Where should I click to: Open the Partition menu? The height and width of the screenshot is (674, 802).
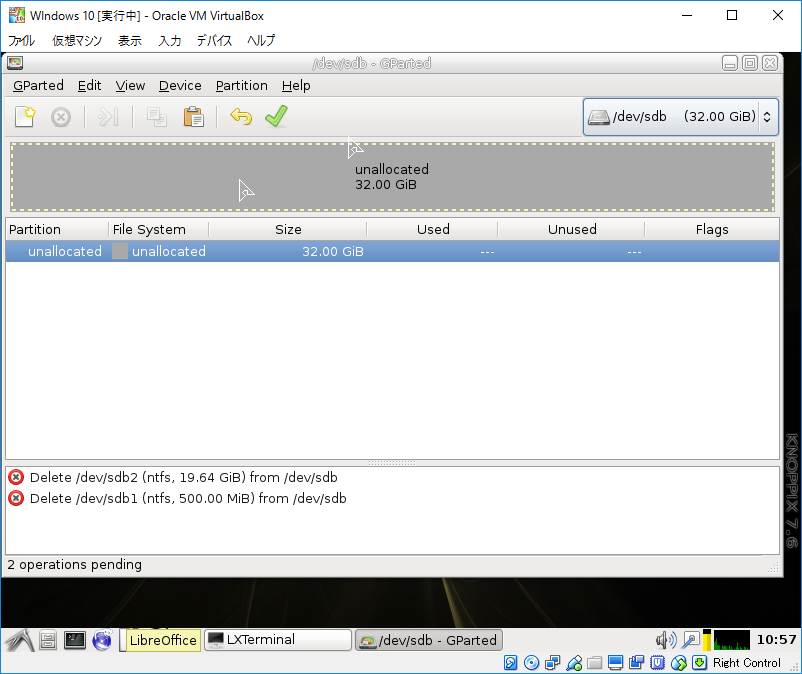(241, 85)
